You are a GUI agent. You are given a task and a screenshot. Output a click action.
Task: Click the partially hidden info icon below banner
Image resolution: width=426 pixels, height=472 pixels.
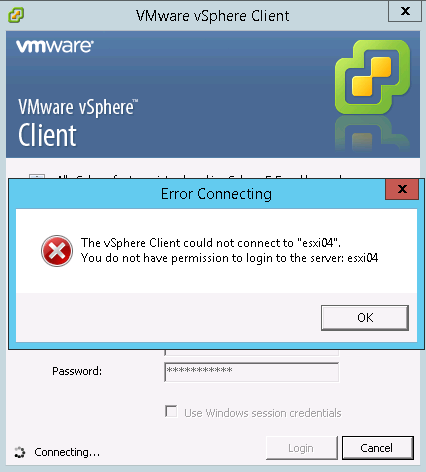point(37,176)
